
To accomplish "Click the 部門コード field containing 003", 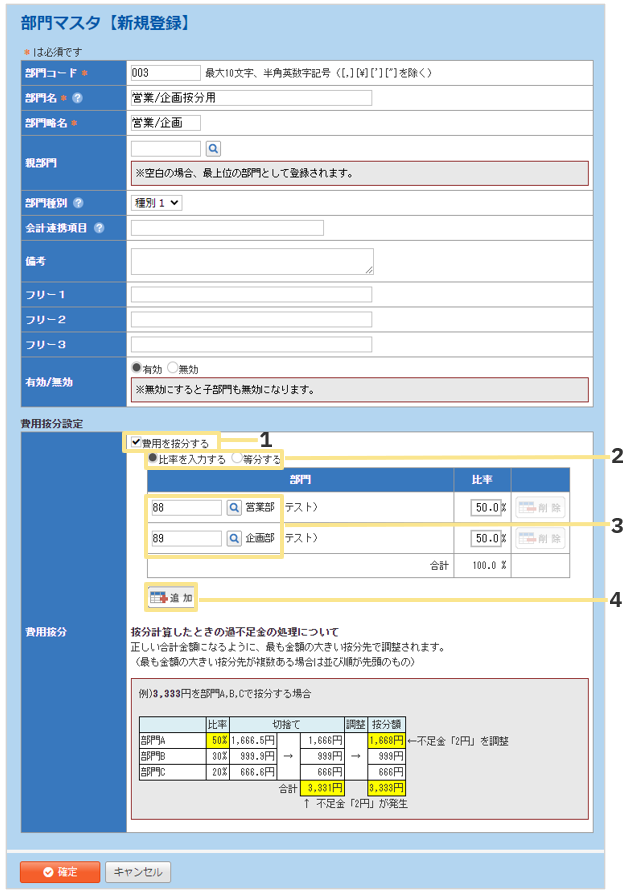I will (166, 73).
